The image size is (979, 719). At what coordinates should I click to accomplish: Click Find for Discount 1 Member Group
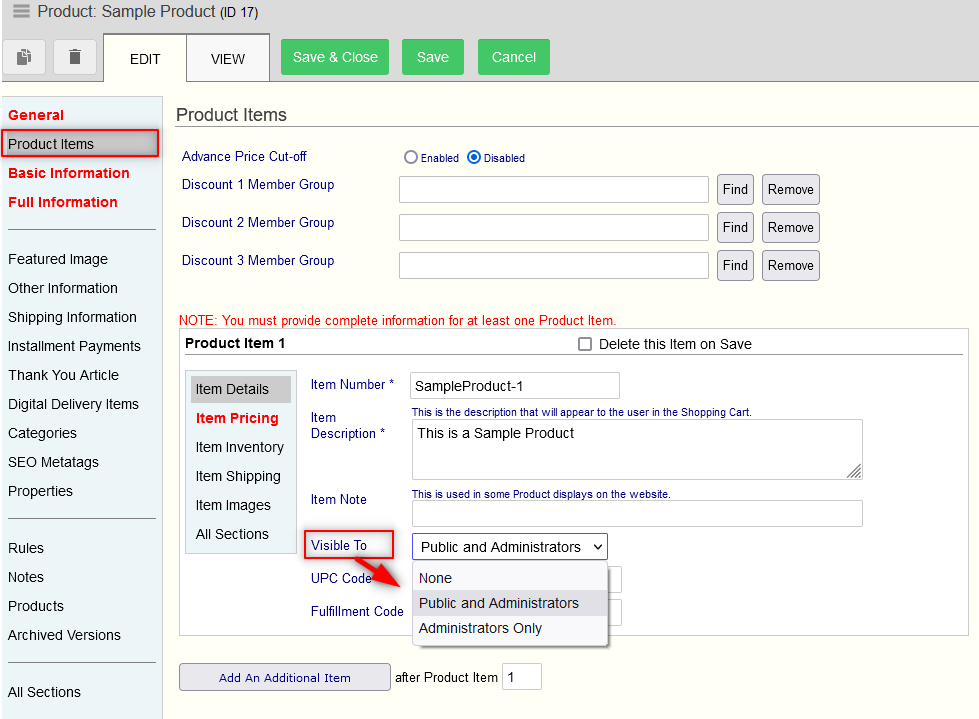(735, 190)
